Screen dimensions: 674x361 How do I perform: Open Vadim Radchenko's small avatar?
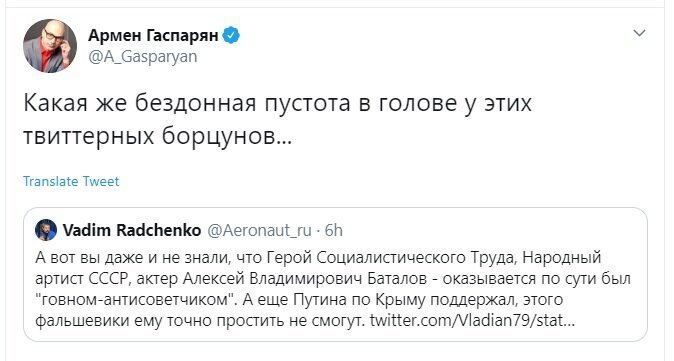point(46,230)
